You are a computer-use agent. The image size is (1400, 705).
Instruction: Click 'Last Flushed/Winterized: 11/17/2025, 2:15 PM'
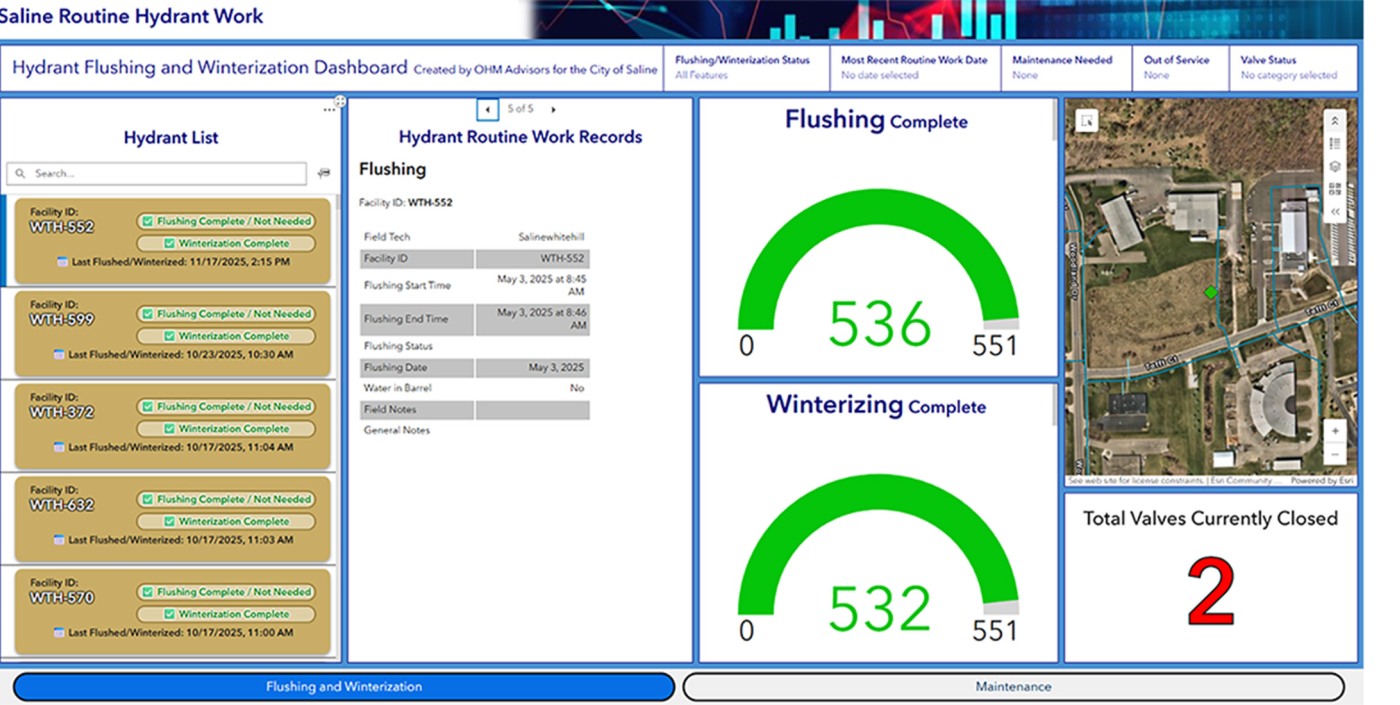coord(180,262)
